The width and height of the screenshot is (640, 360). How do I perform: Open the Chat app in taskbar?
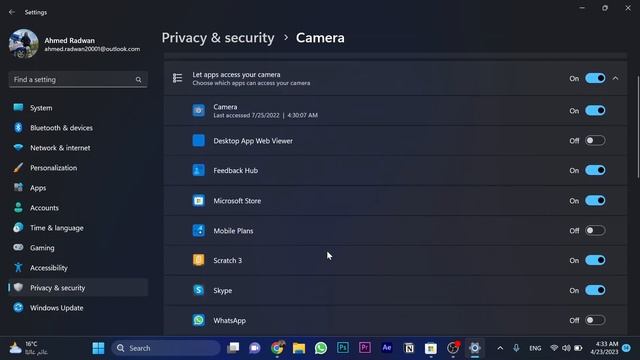[255, 348]
